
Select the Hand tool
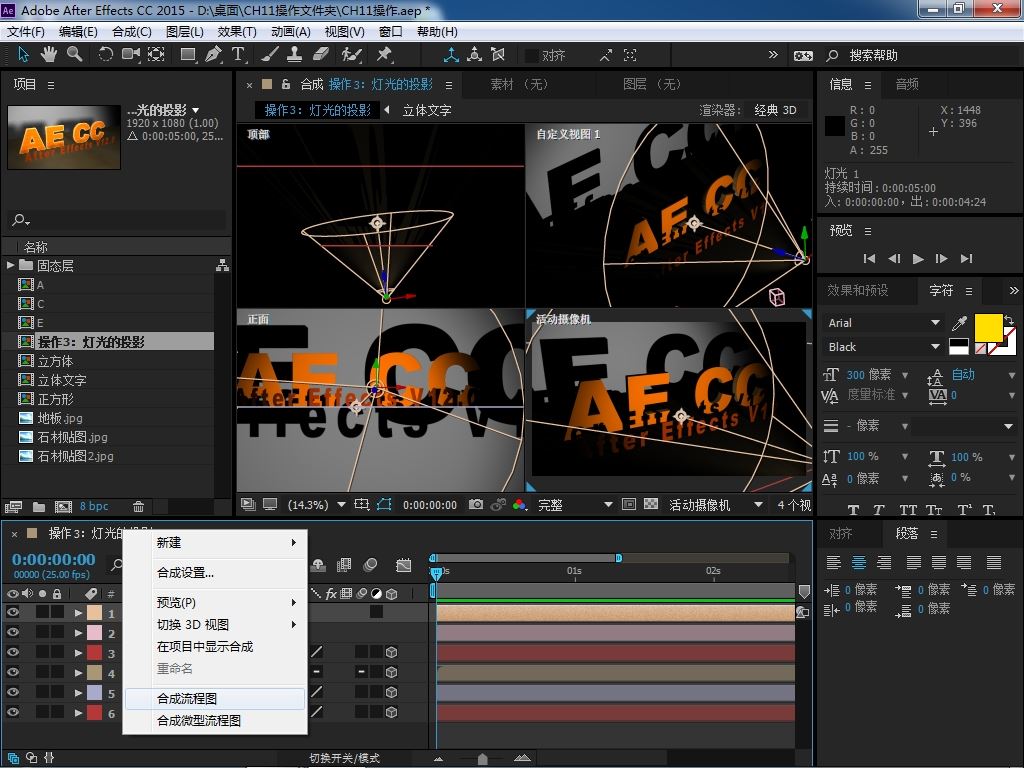tap(48, 55)
